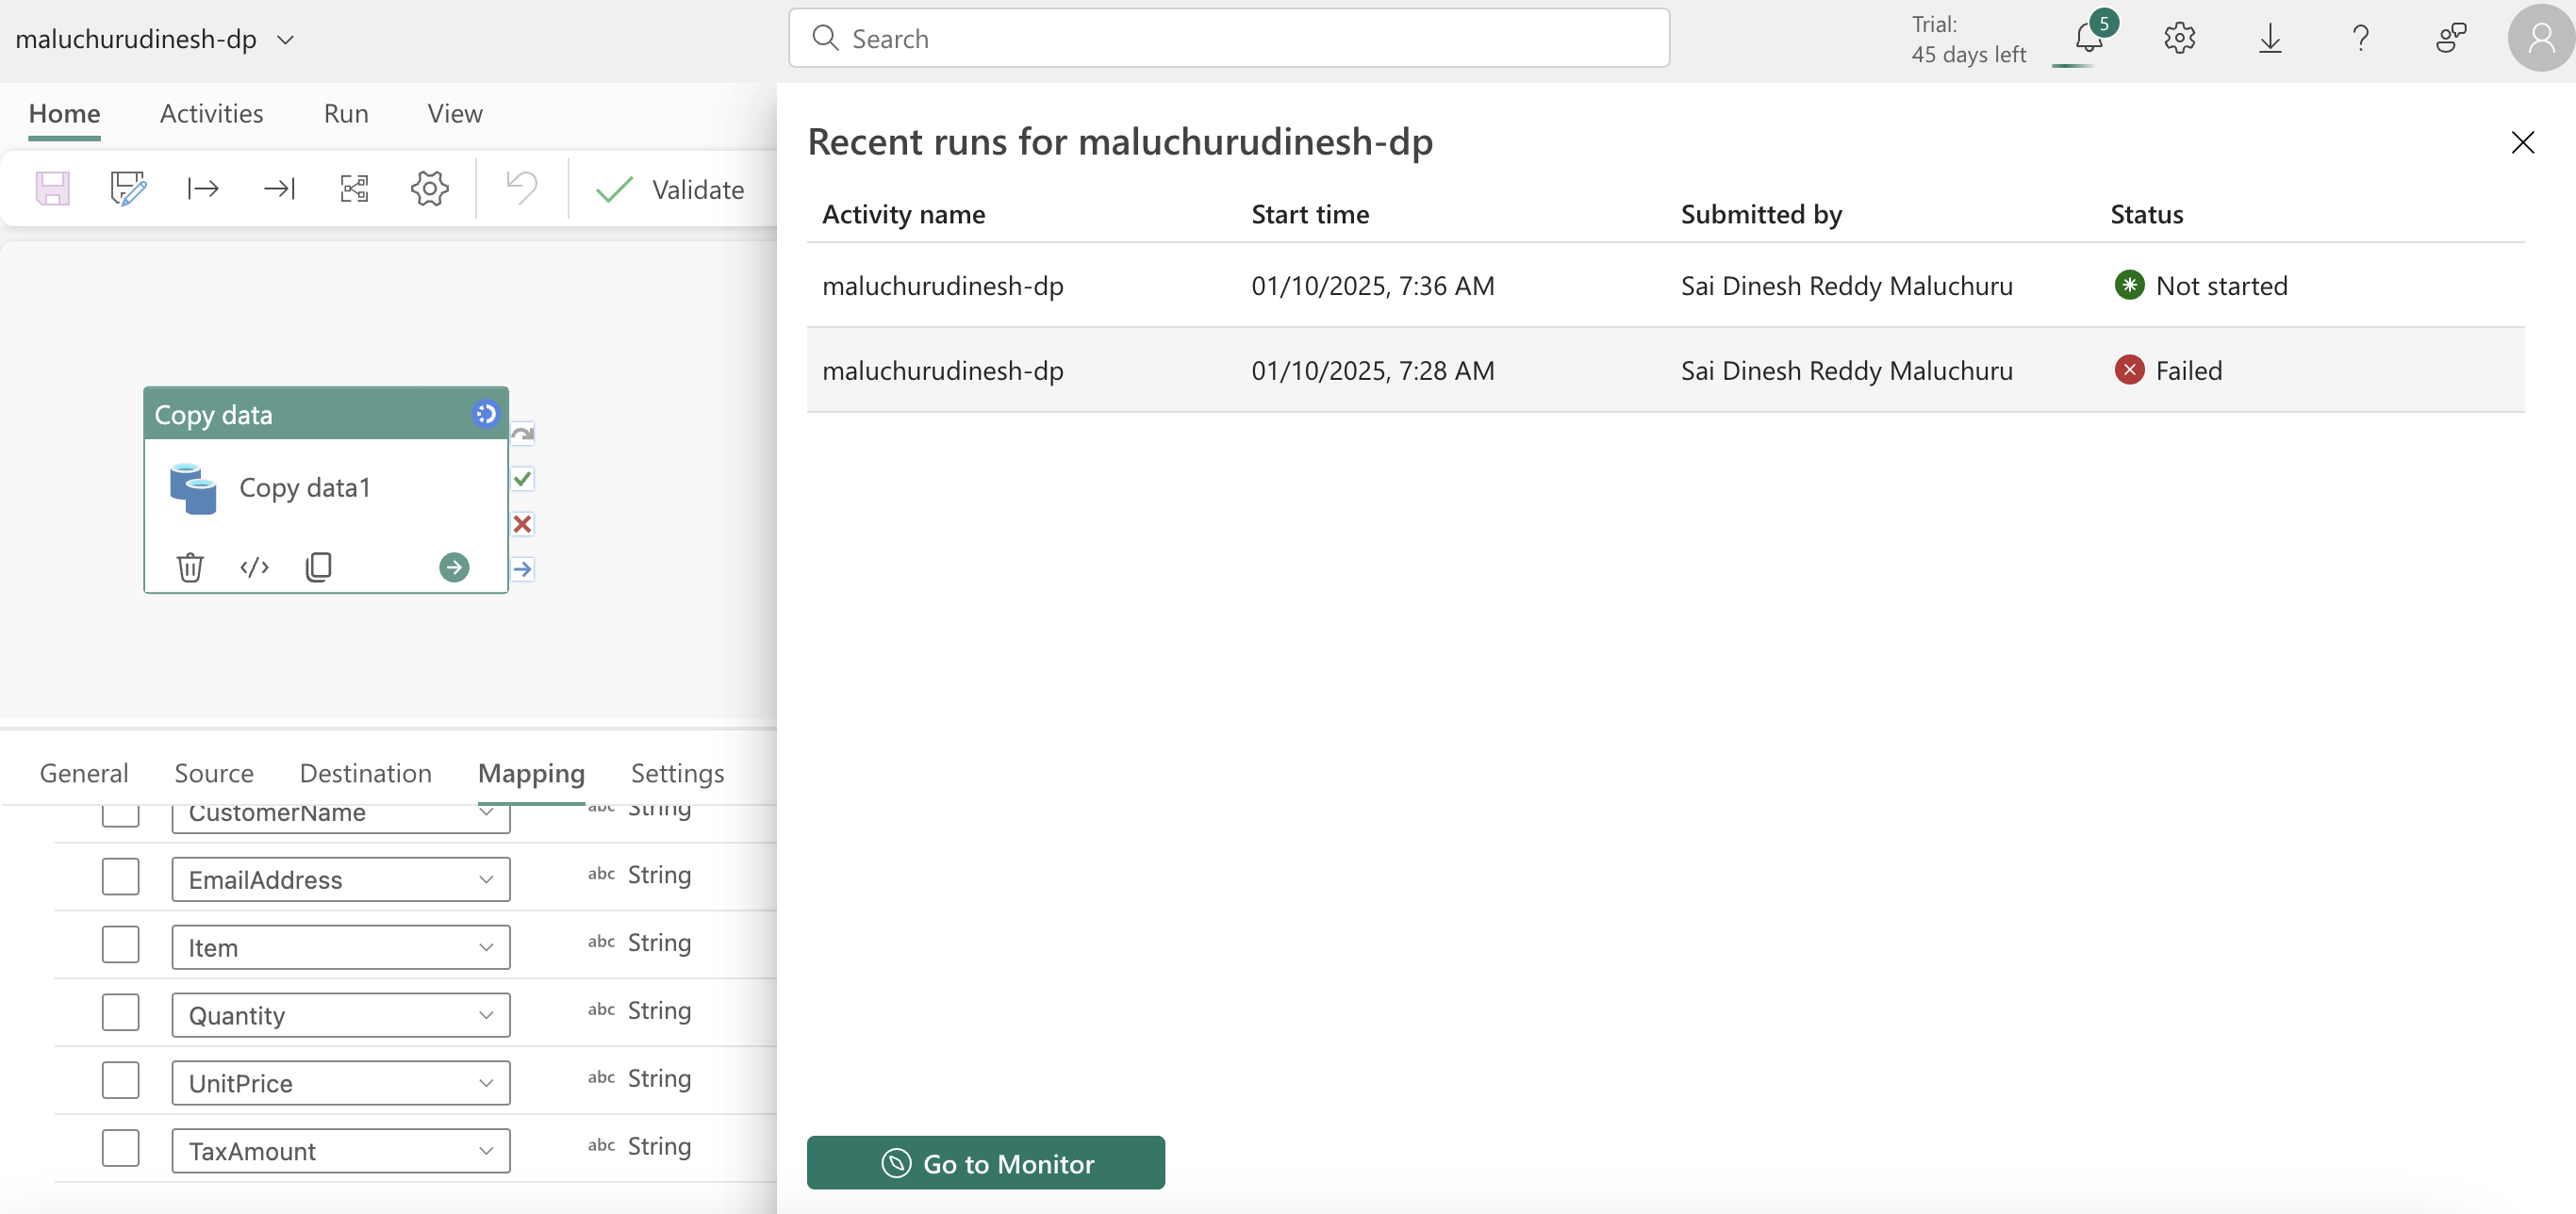
Task: Click the On skip connector icon
Action: point(522,433)
